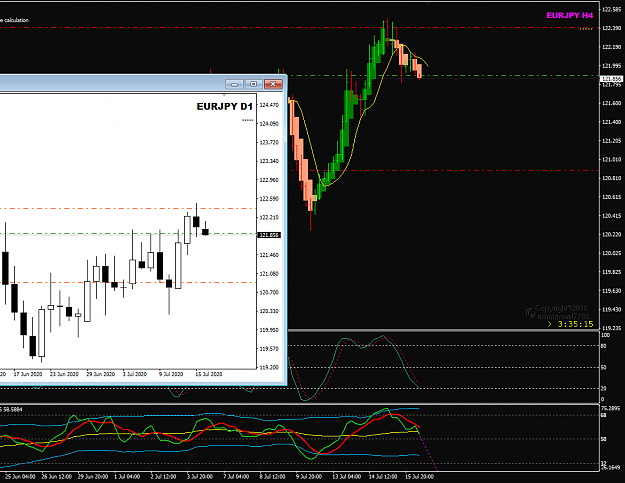This screenshot has width=625, height=483.
Task: Click the 121.400 price on H4 axis
Action: click(611, 122)
